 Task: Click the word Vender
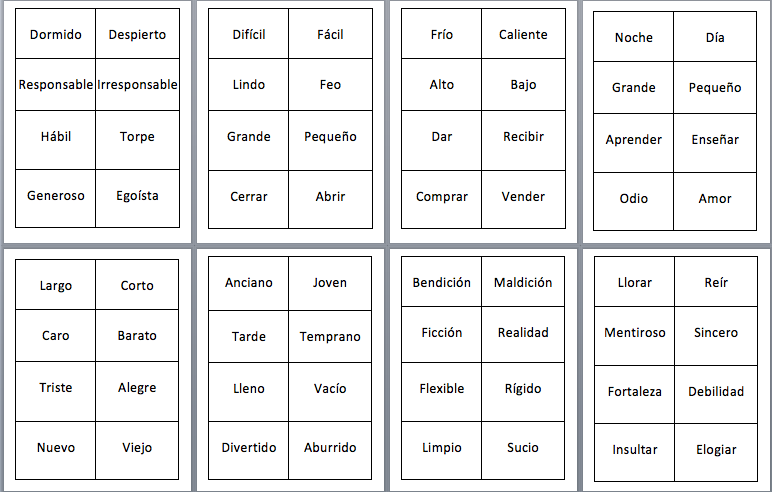(523, 197)
